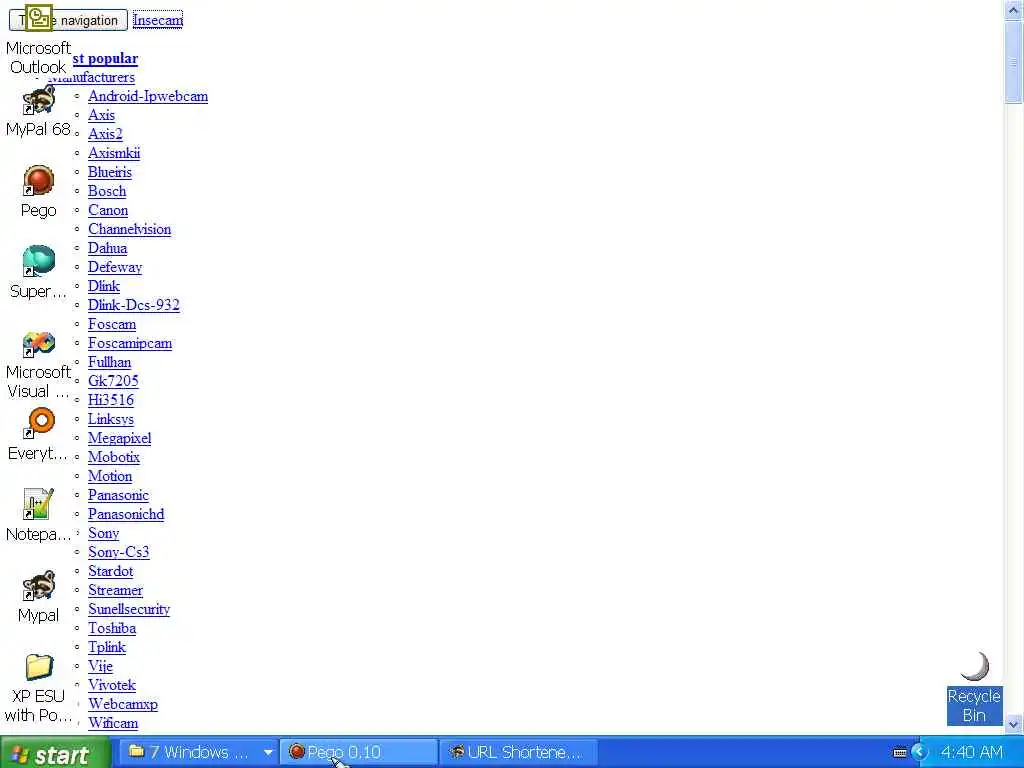The height and width of the screenshot is (768, 1024).
Task: Open the Dlink-Dcs-932 link
Action: (134, 304)
